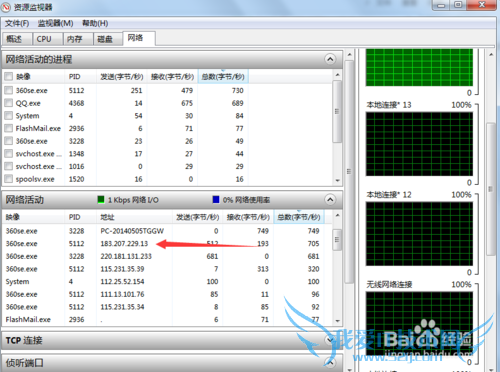Viewport: 500px width, 372px height.
Task: Click the topmost green network graph
Action: 419,67
